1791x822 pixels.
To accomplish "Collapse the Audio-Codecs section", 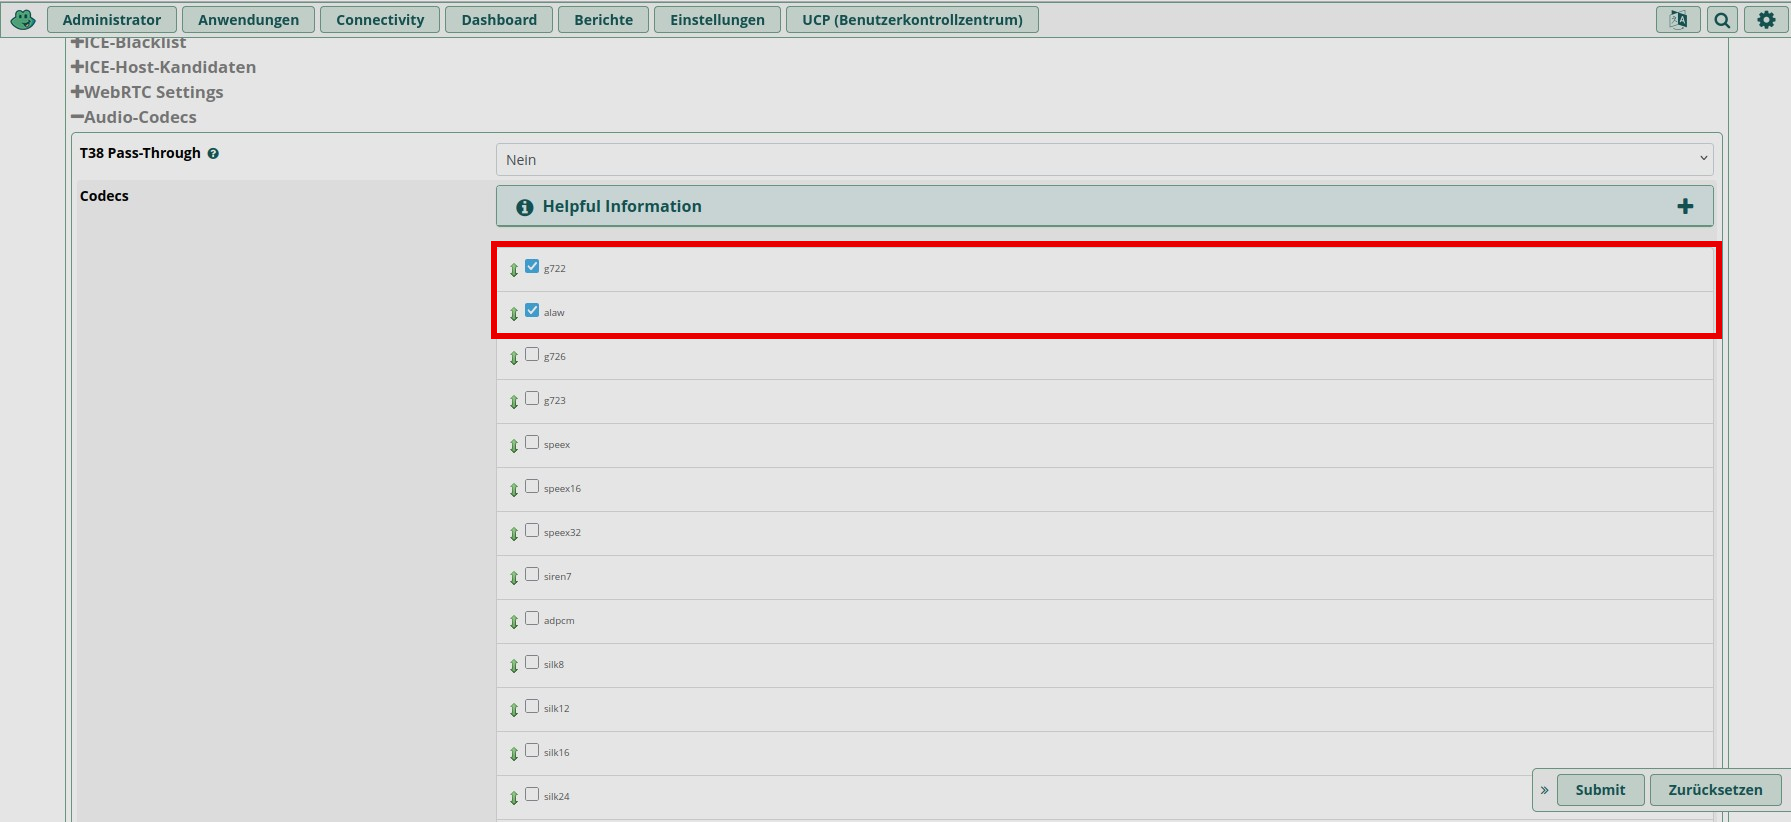I will pos(134,117).
